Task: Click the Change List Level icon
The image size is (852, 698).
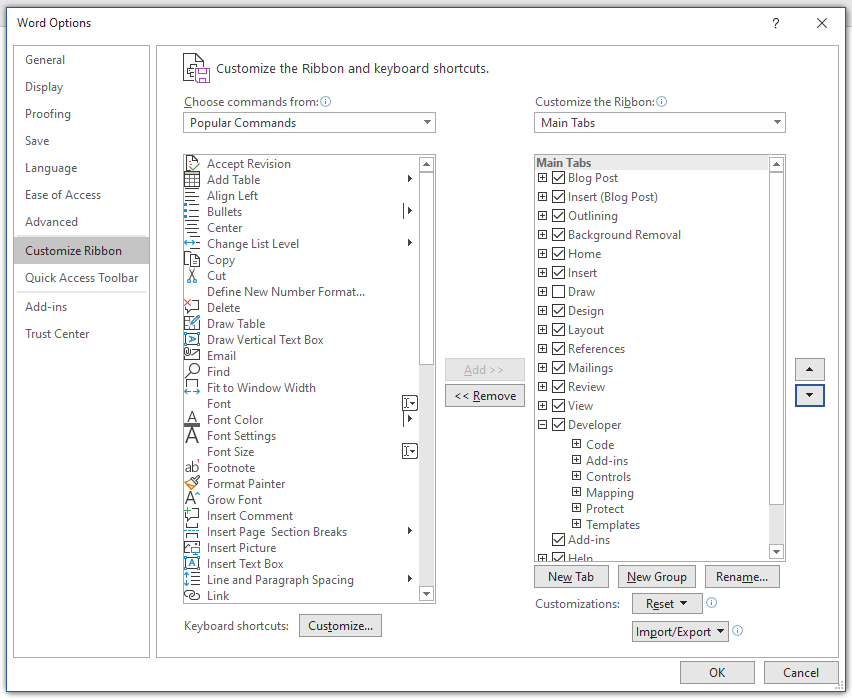Action: coord(192,243)
